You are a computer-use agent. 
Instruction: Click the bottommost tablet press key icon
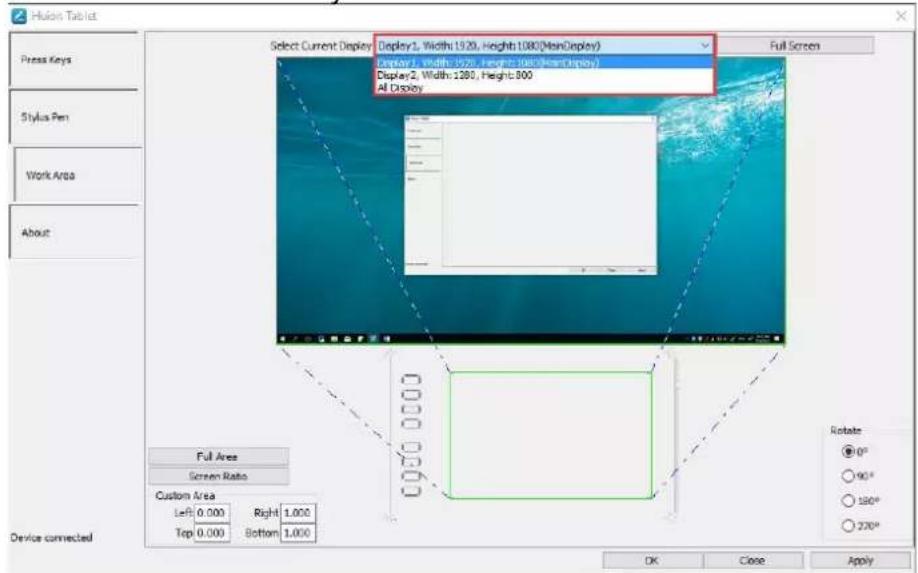(x=411, y=490)
